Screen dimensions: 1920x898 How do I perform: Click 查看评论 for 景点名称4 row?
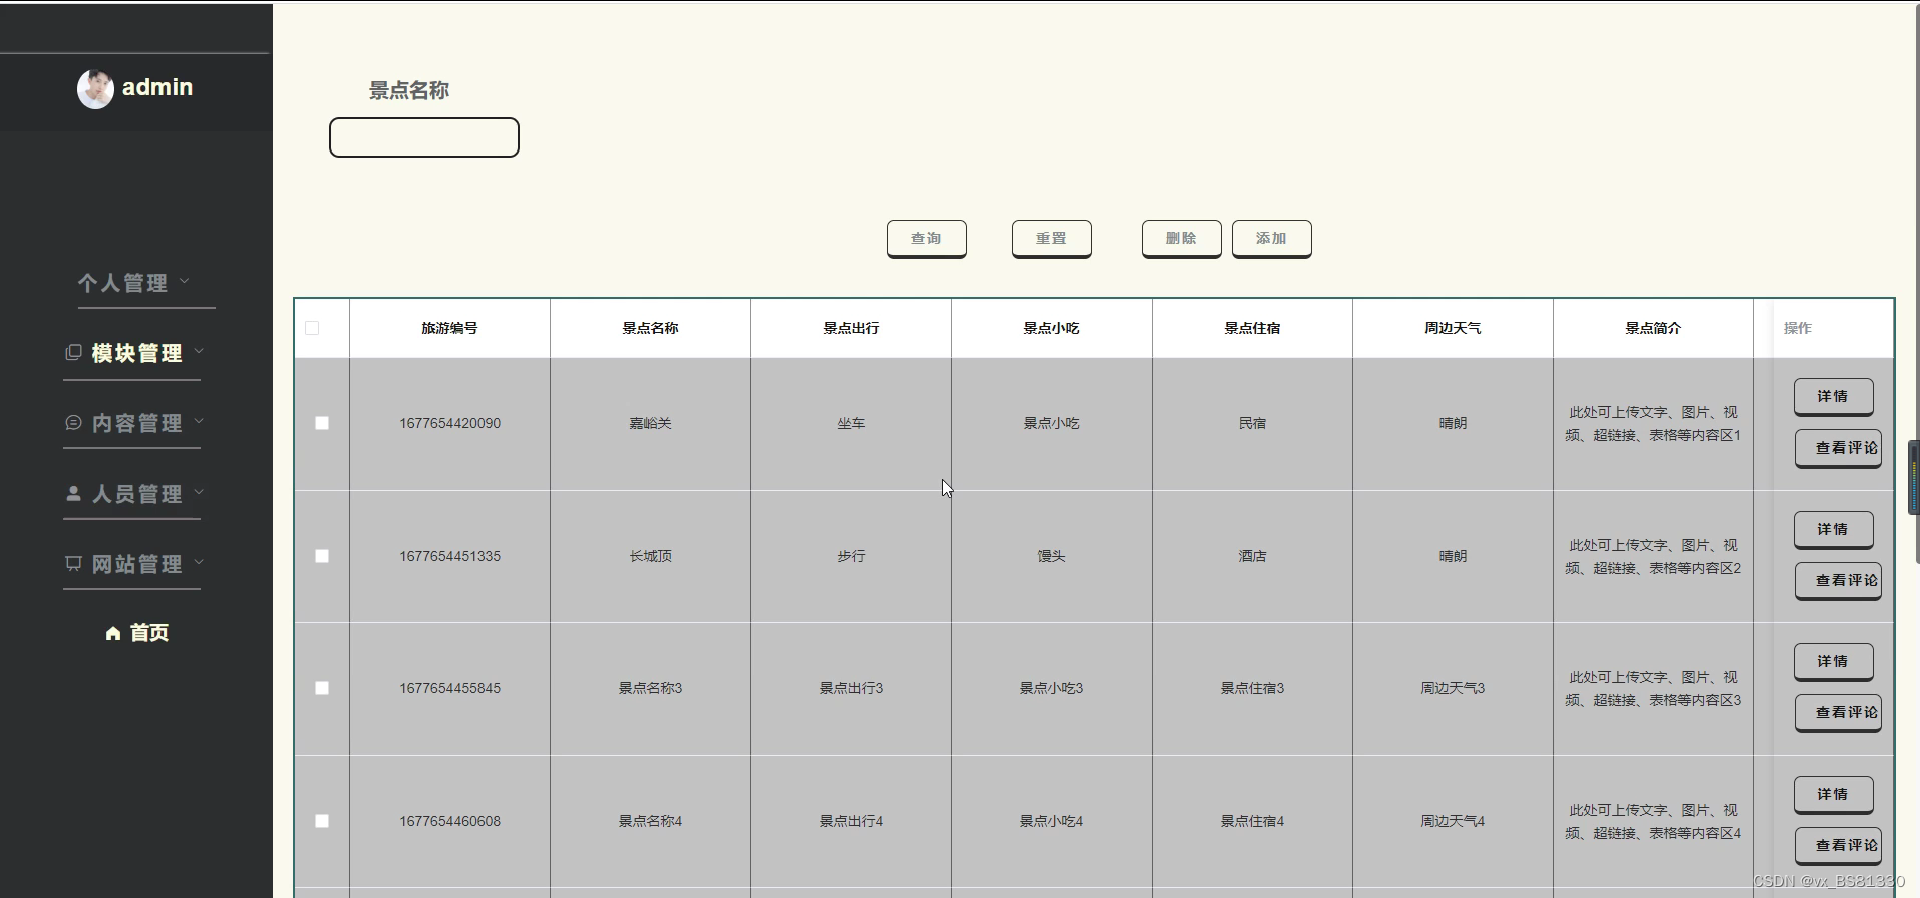point(1838,846)
